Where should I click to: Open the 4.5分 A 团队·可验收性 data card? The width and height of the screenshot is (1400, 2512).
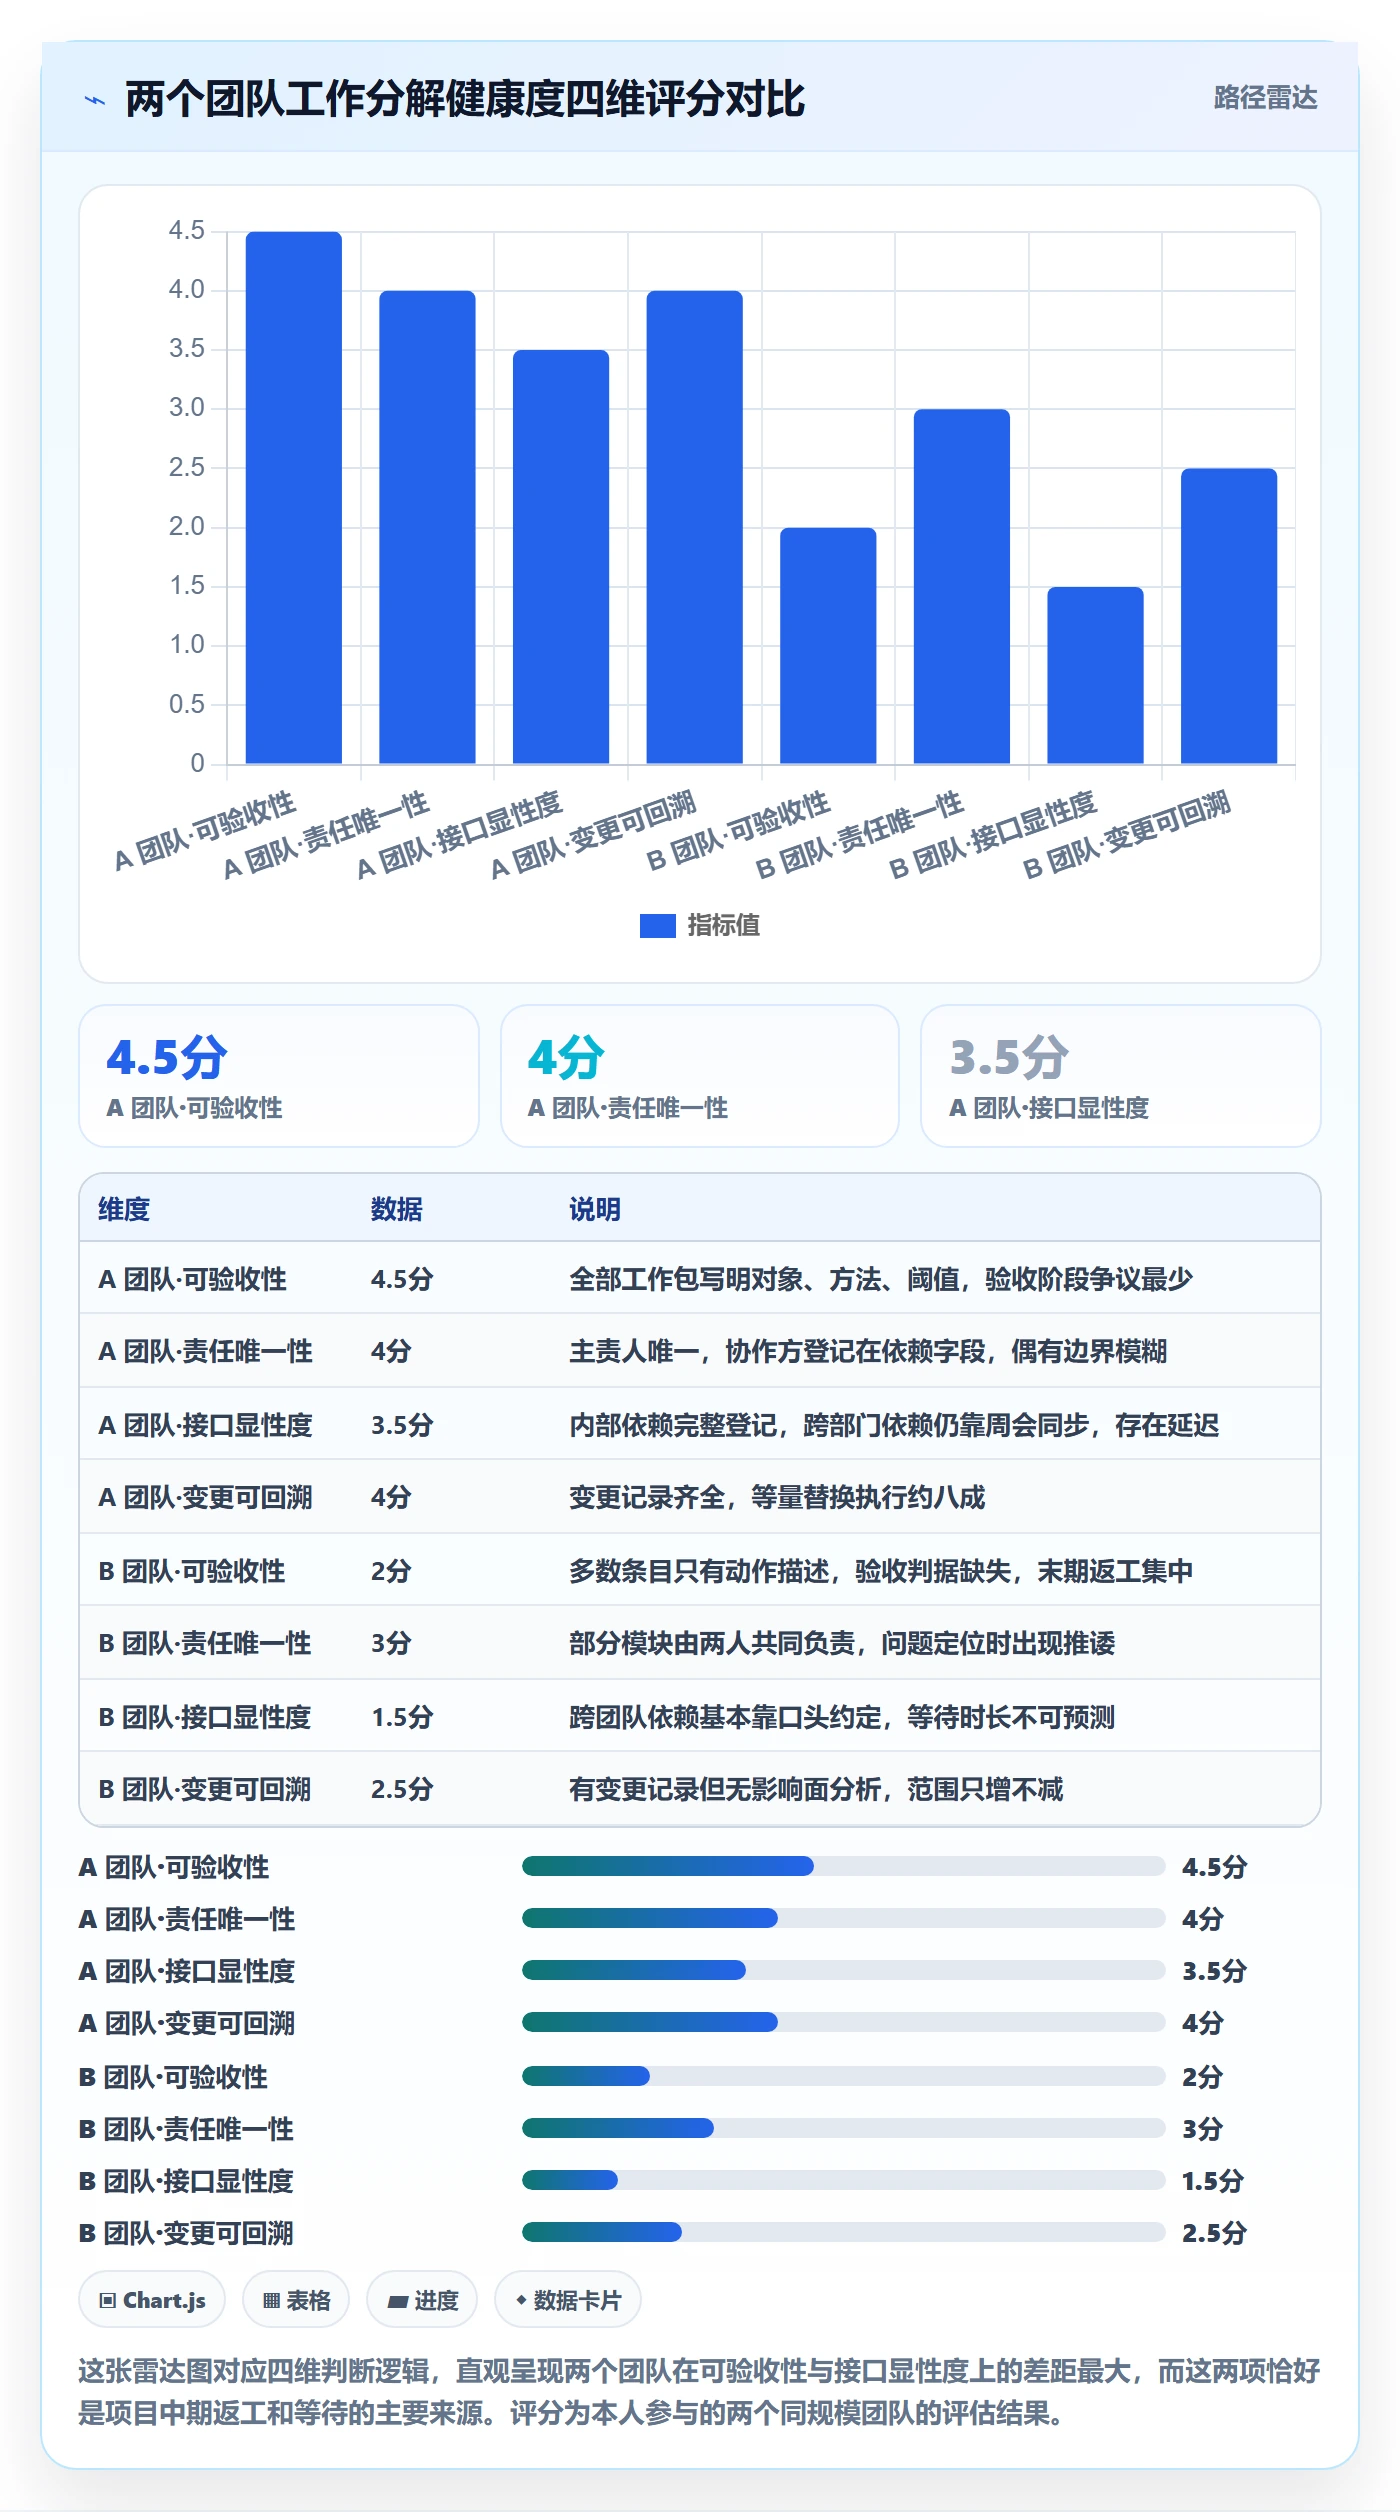coord(279,1076)
